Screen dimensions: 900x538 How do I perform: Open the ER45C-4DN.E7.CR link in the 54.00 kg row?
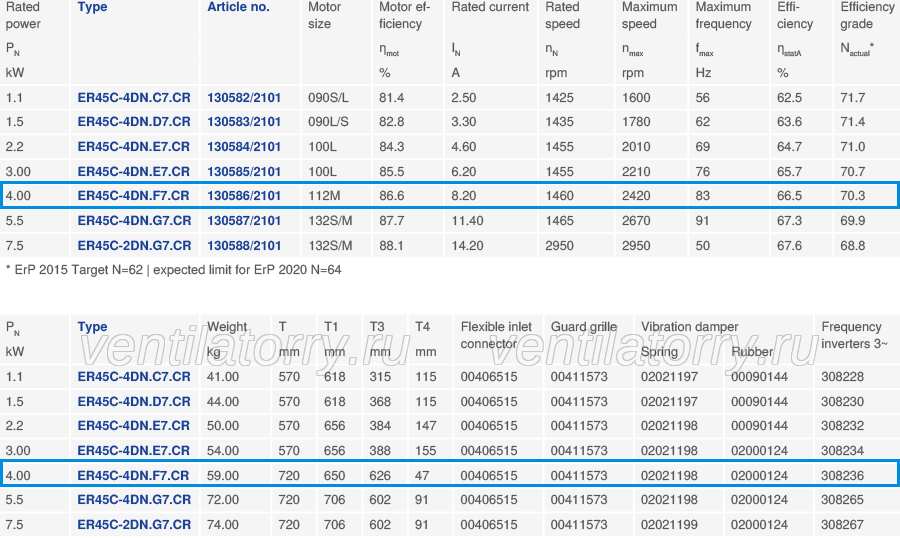pos(133,451)
